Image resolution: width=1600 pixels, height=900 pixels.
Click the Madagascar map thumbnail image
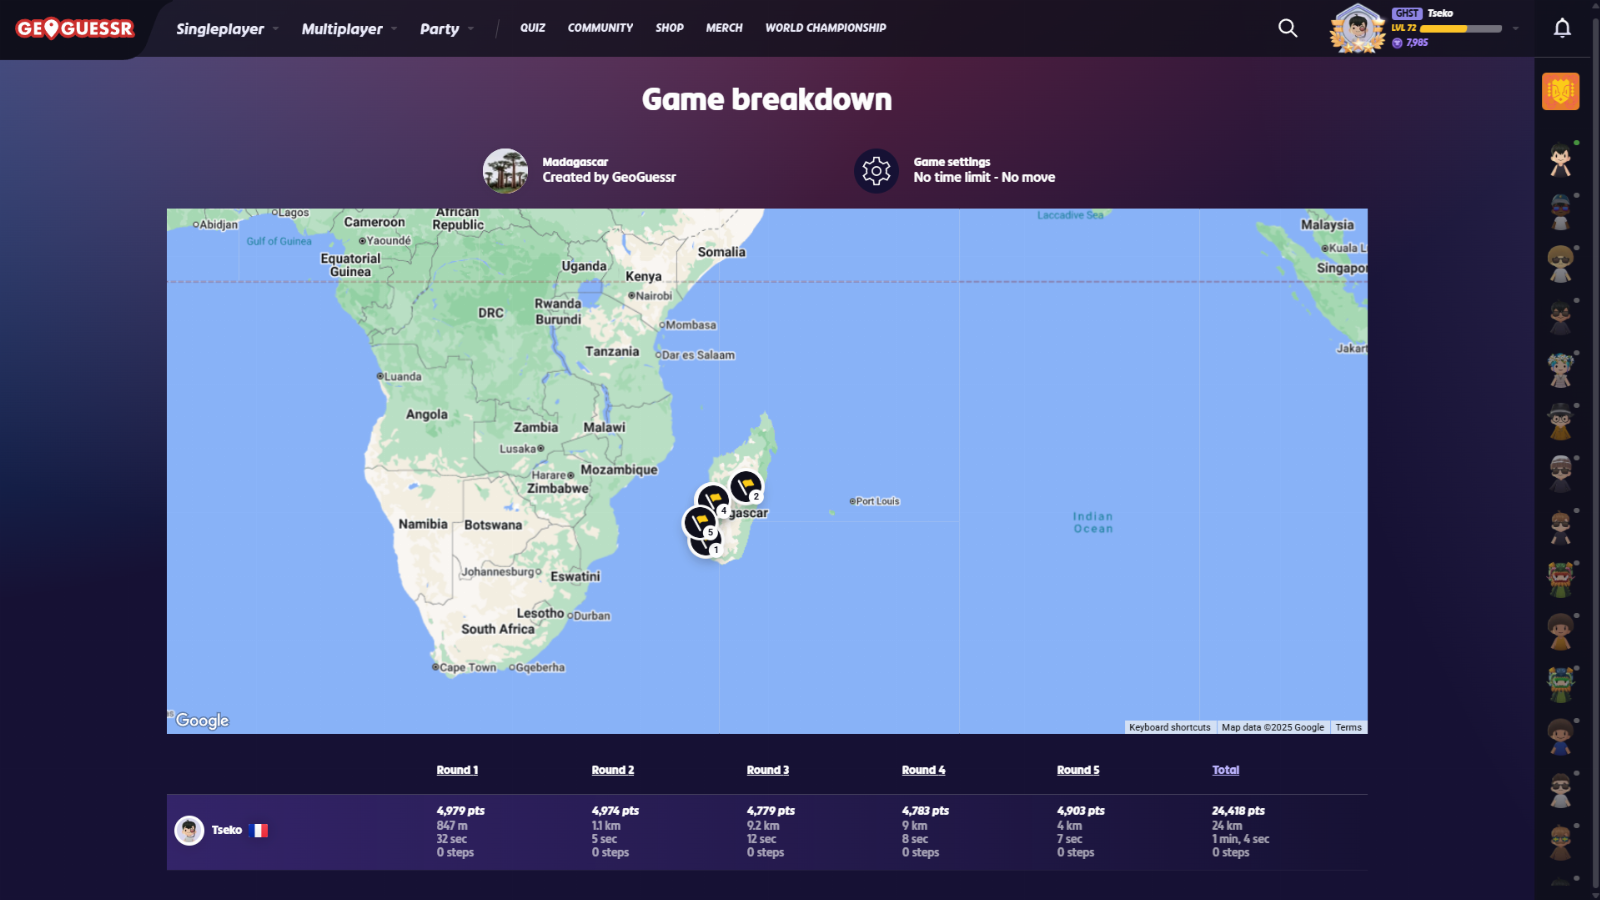click(x=505, y=171)
